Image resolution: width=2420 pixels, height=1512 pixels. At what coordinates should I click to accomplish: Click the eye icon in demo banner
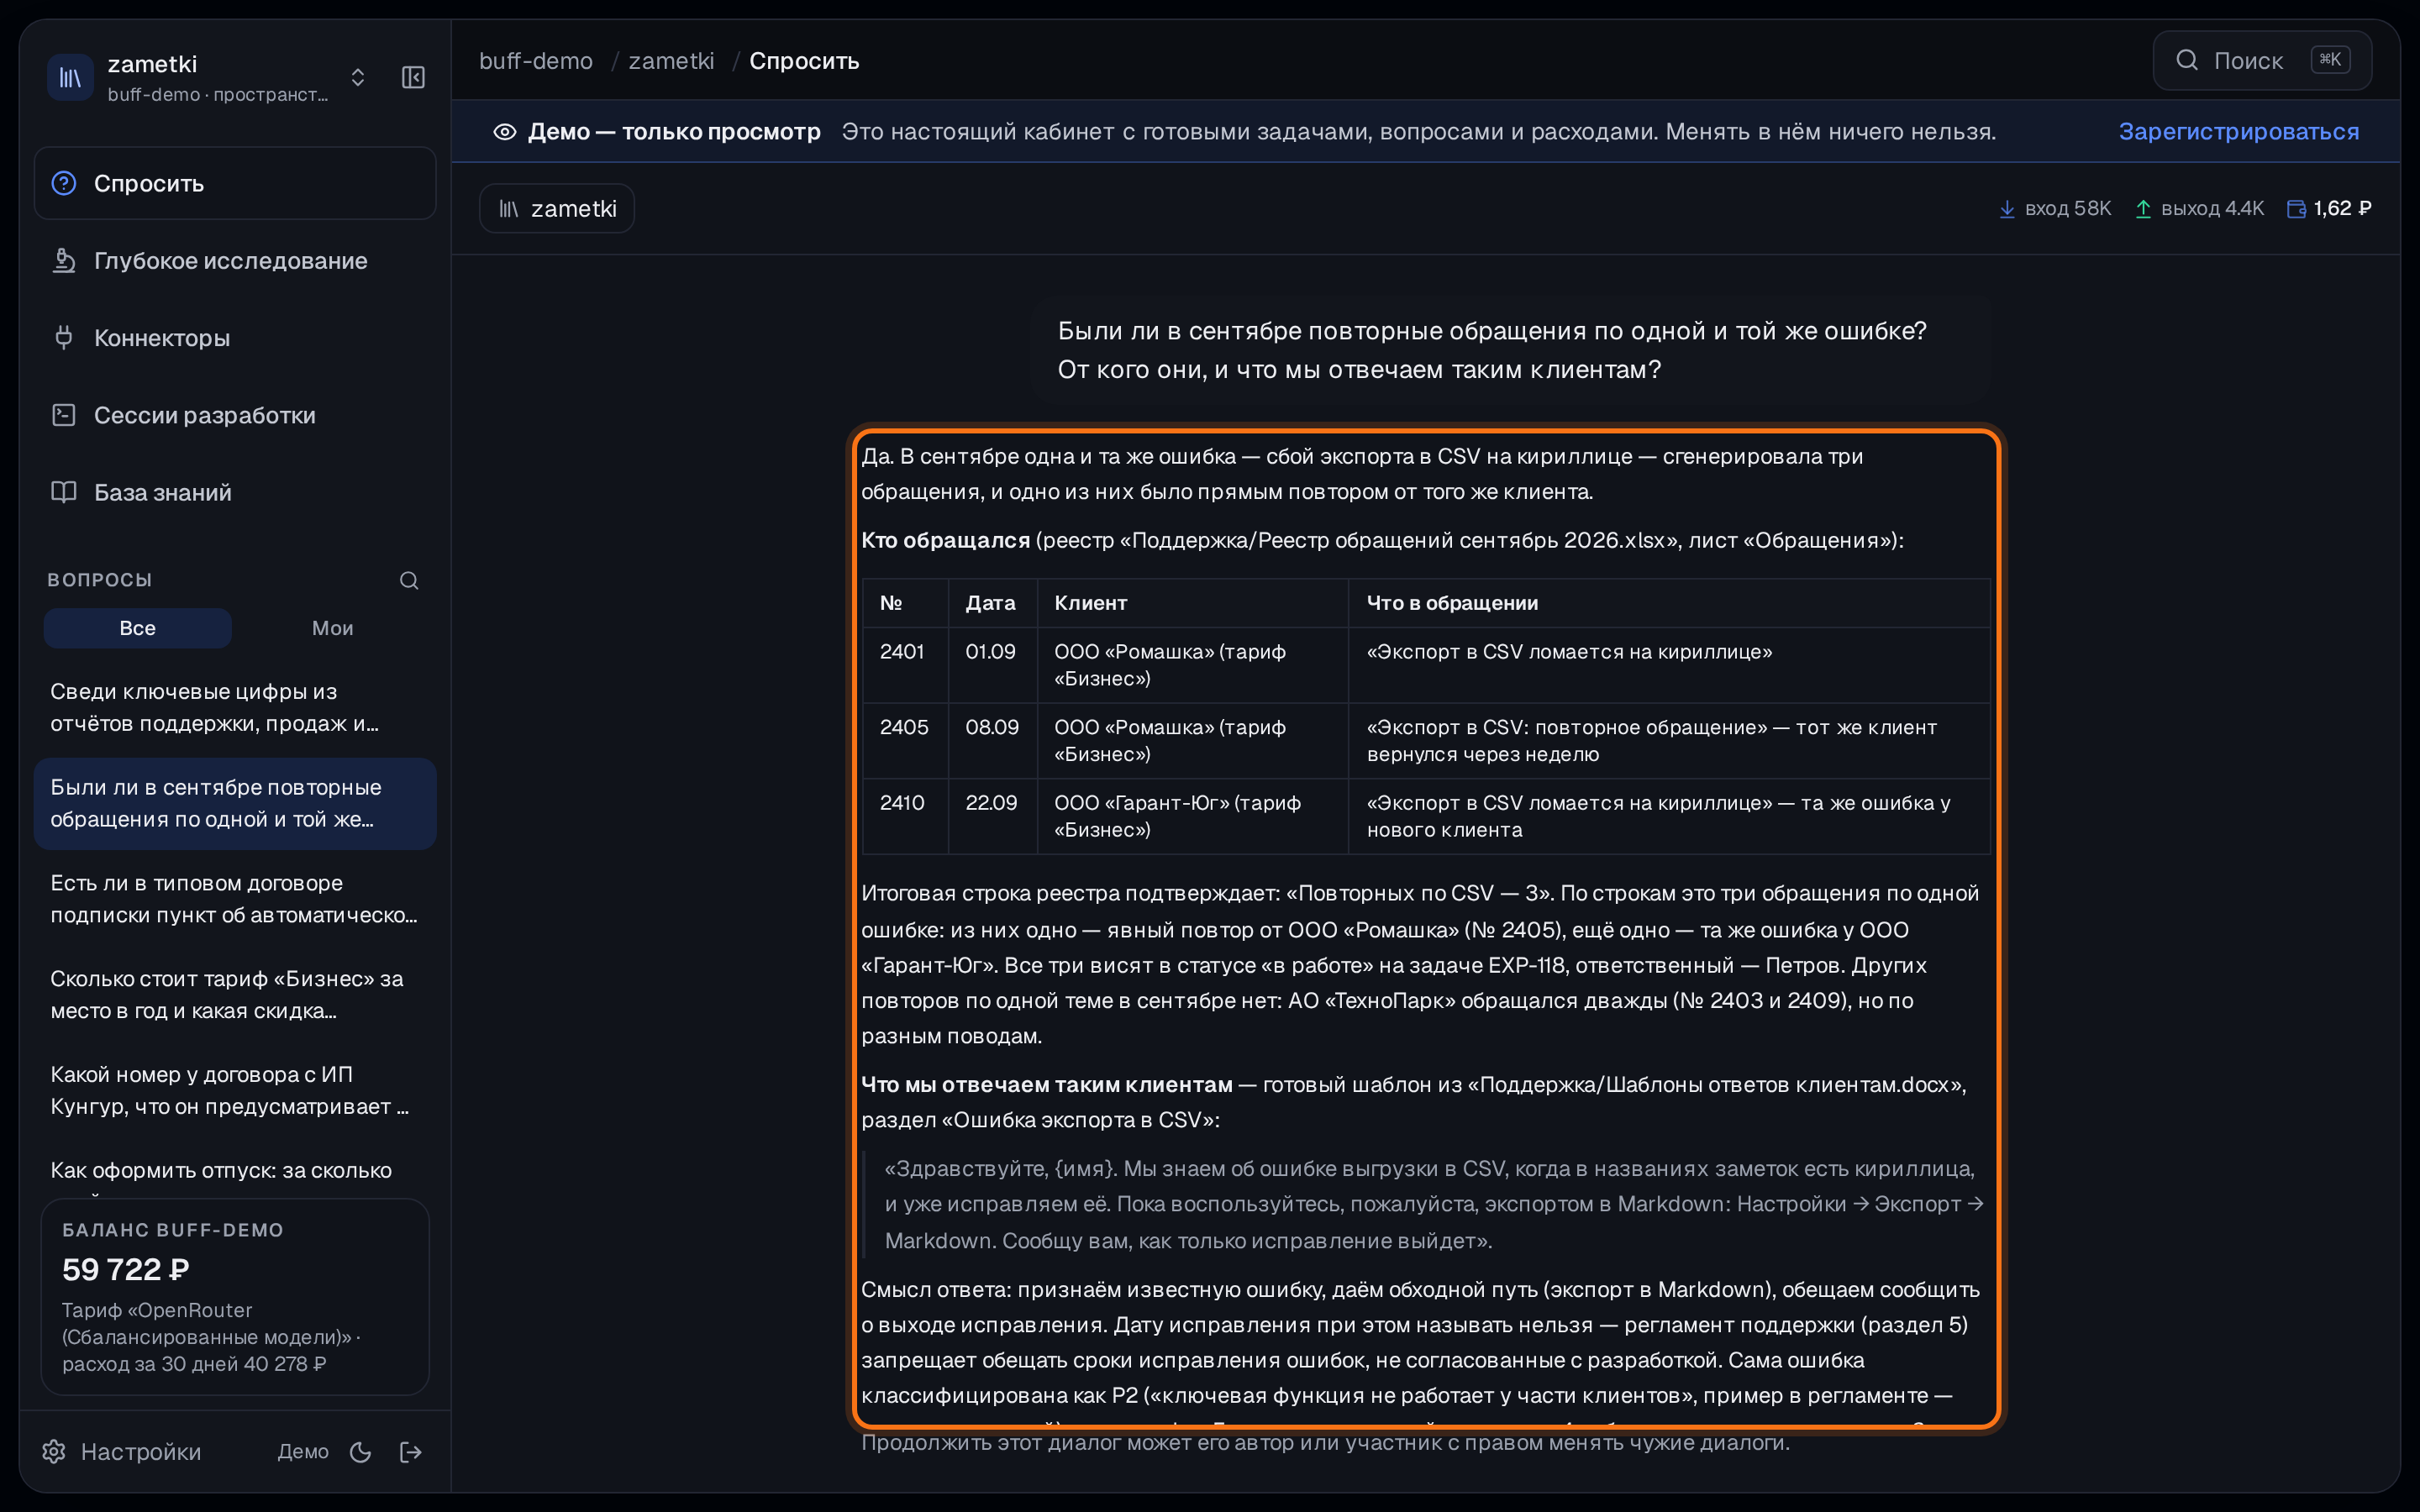(x=505, y=132)
